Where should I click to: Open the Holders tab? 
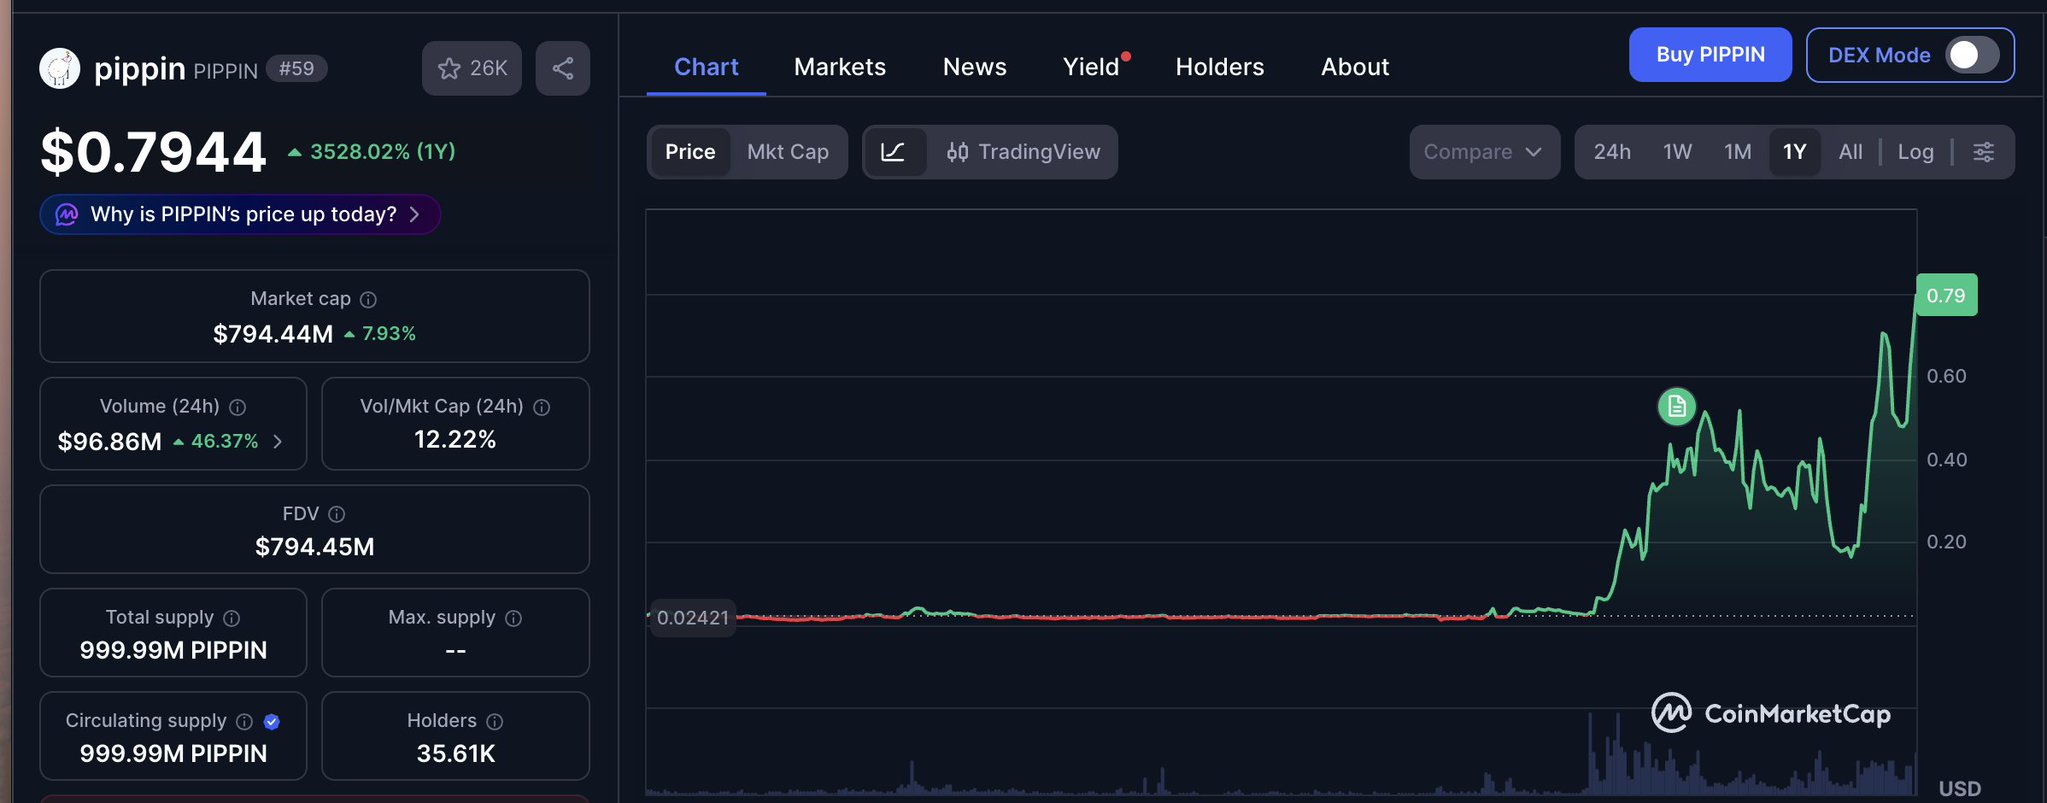pyautogui.click(x=1220, y=67)
